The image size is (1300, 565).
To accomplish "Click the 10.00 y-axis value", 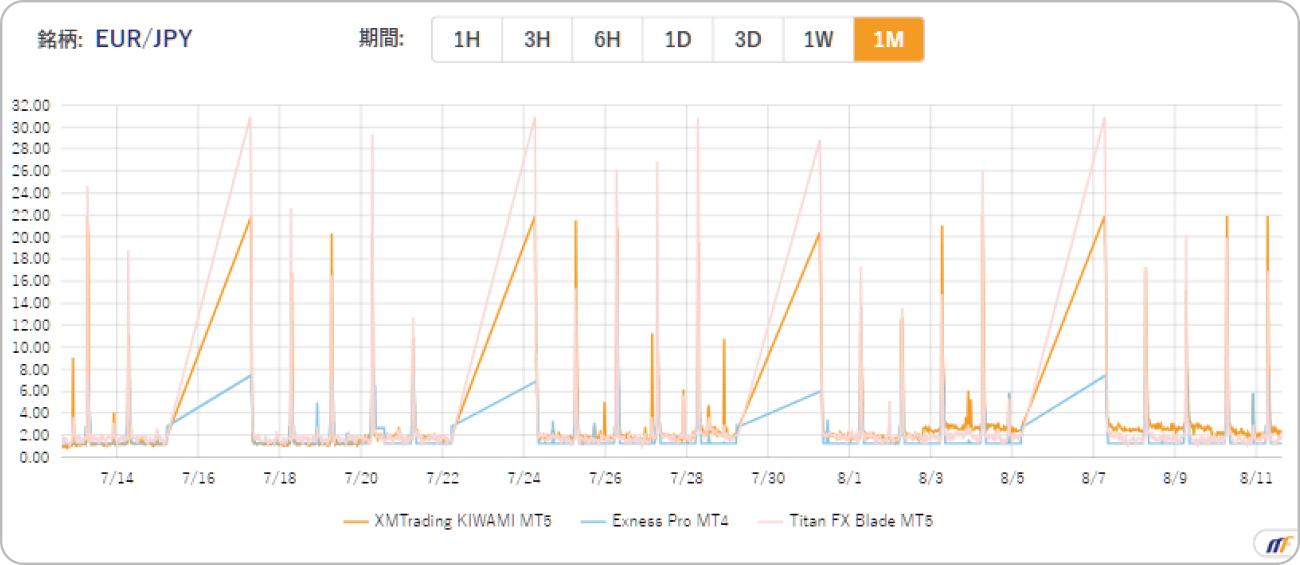I will 31,347.
